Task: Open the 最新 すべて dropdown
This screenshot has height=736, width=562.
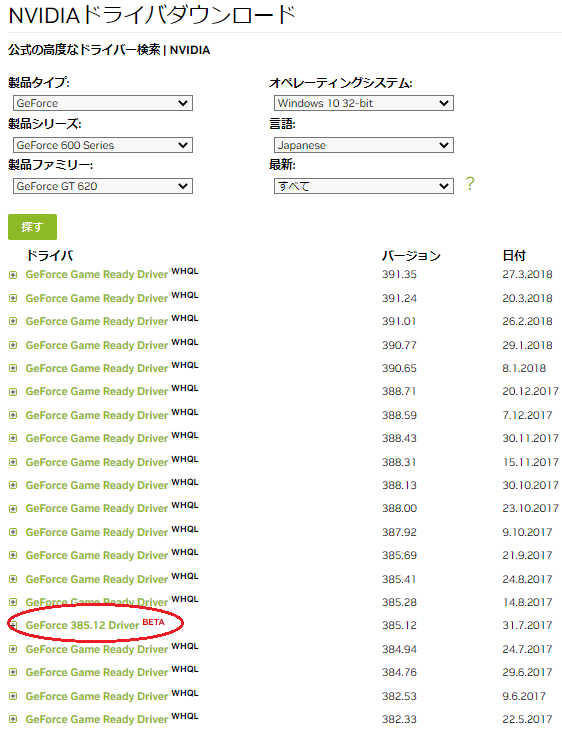Action: [364, 186]
